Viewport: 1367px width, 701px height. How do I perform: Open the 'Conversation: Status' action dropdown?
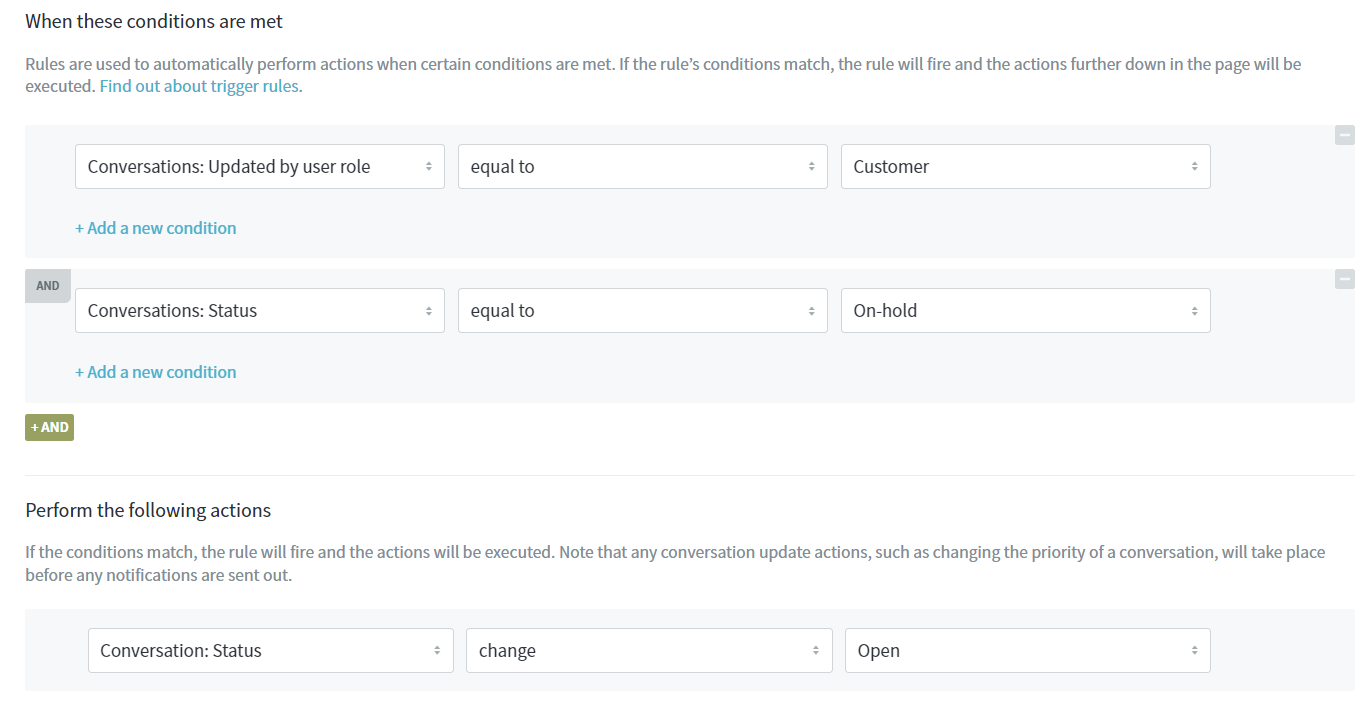click(270, 651)
